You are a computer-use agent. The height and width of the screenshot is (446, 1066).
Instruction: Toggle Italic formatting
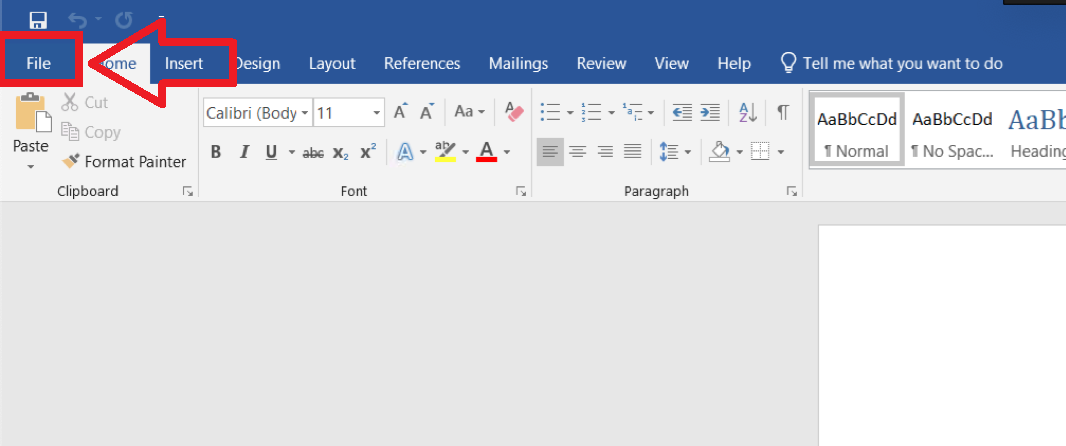[x=243, y=152]
